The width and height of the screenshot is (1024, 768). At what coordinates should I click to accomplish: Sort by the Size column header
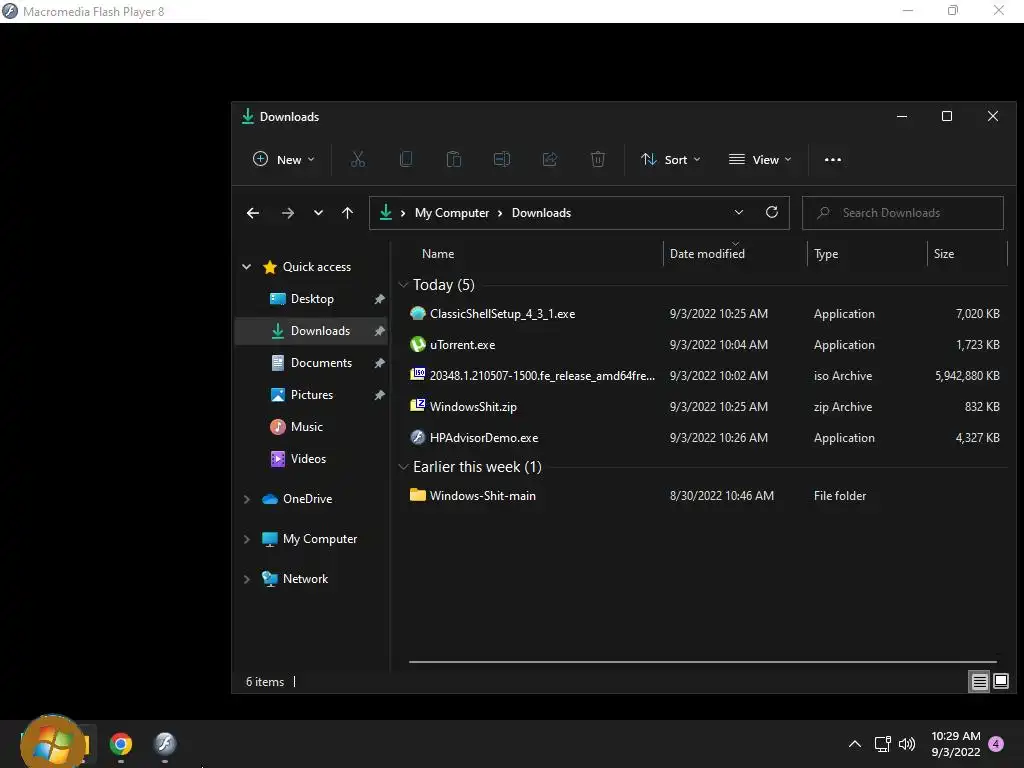pyautogui.click(x=944, y=253)
